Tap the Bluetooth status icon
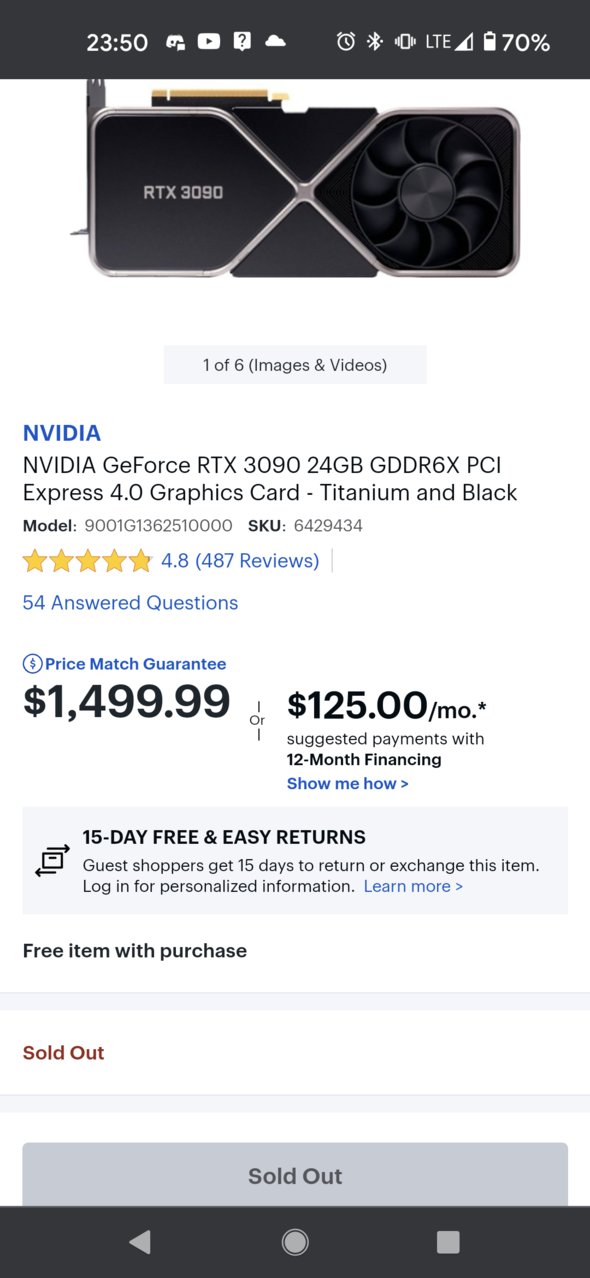Viewport: 590px width, 1278px height. (374, 41)
